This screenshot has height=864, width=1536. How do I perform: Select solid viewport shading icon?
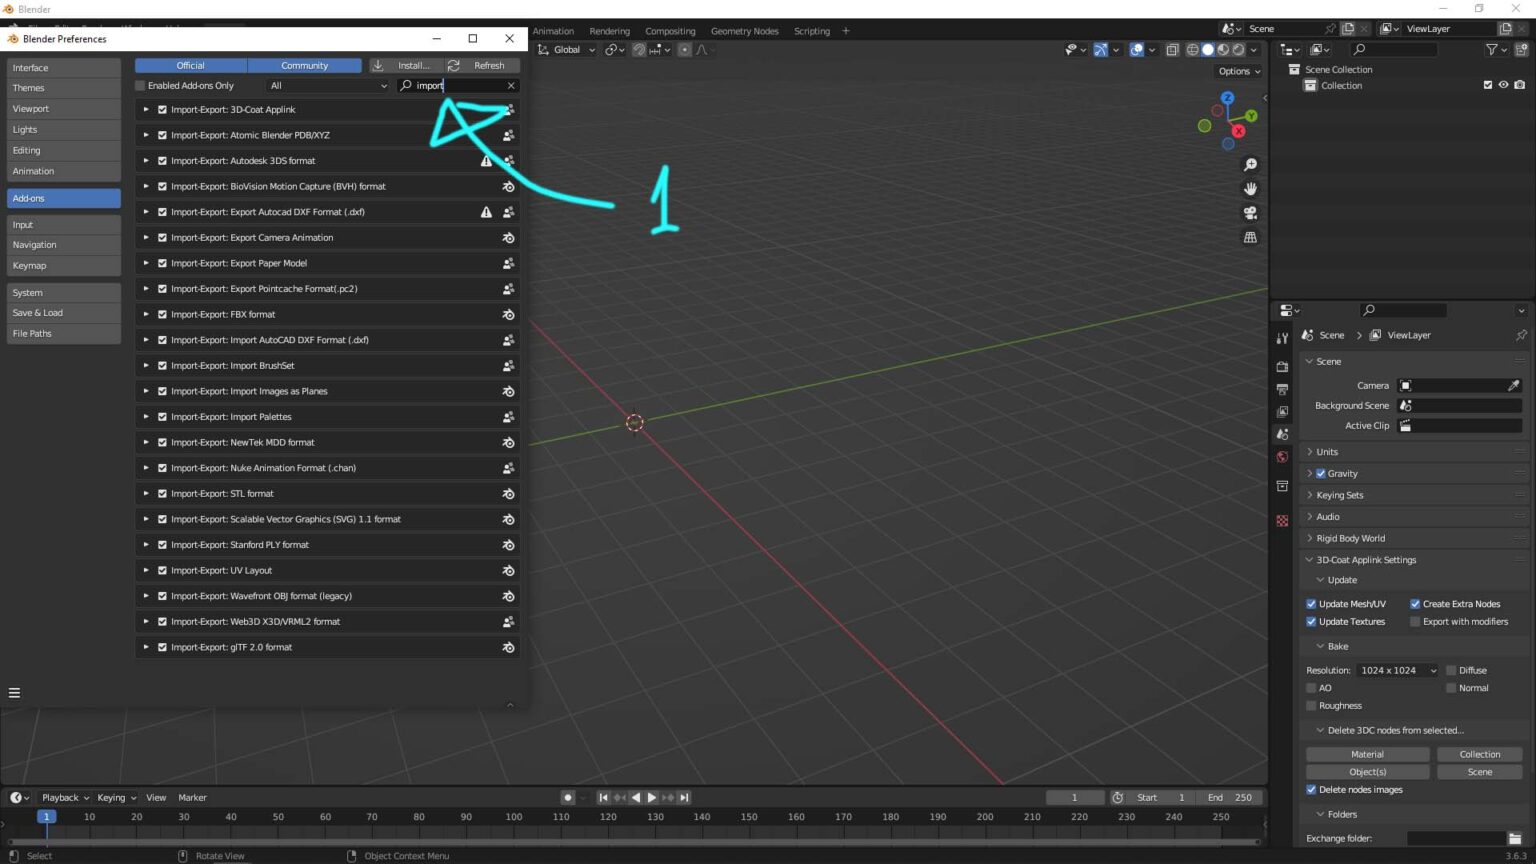(x=1207, y=49)
